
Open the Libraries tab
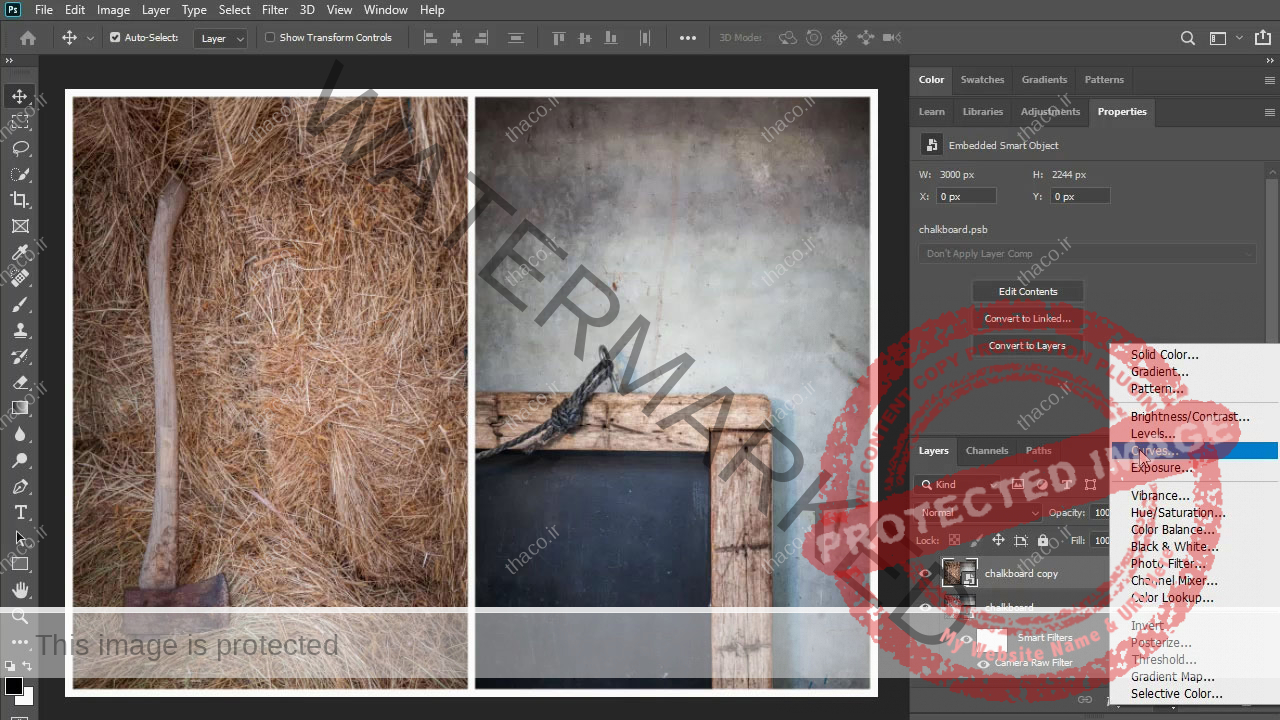coord(983,112)
